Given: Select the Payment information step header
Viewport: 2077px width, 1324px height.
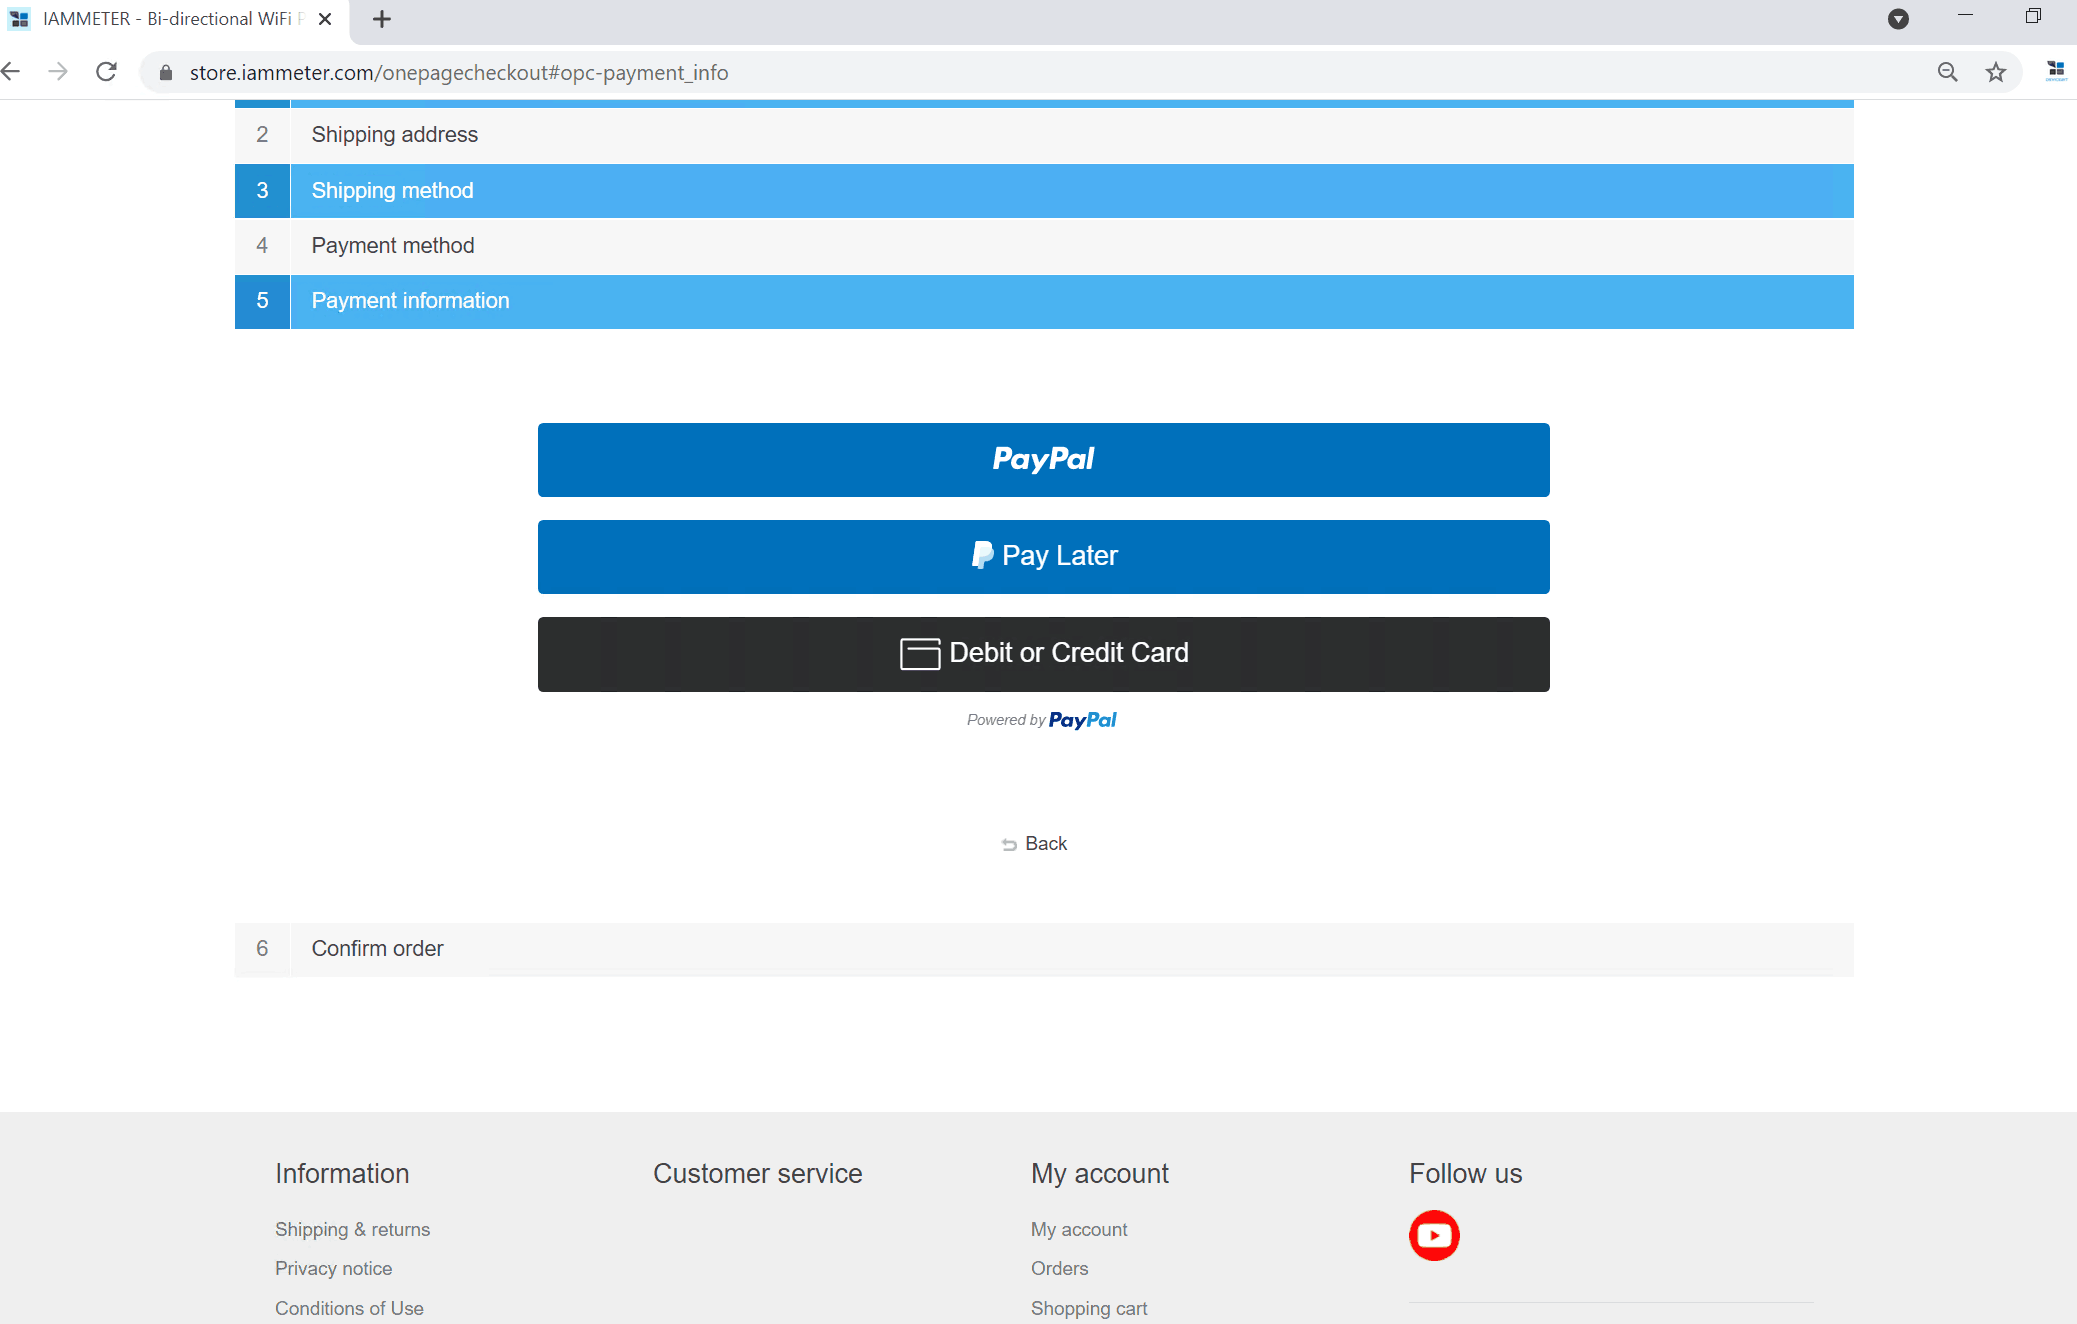Looking at the screenshot, I should 410,301.
